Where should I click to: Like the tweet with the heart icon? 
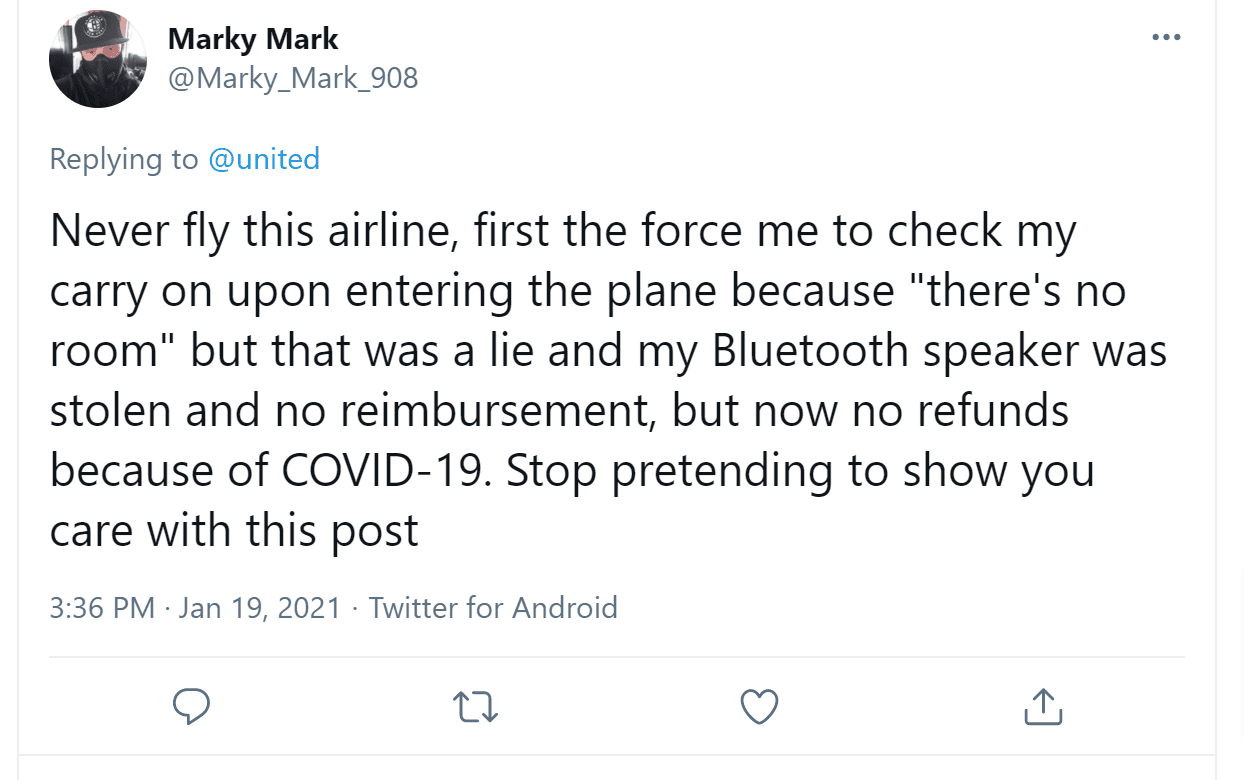pos(759,706)
